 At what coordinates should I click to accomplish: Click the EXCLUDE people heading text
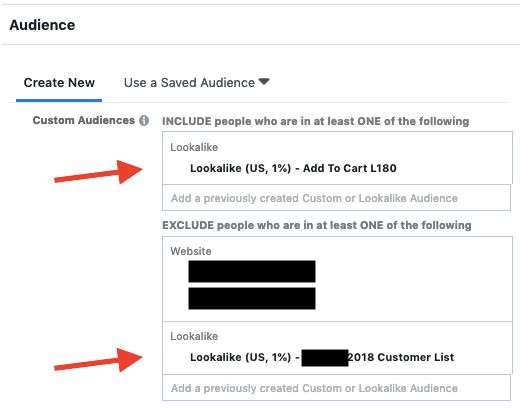[x=317, y=225]
